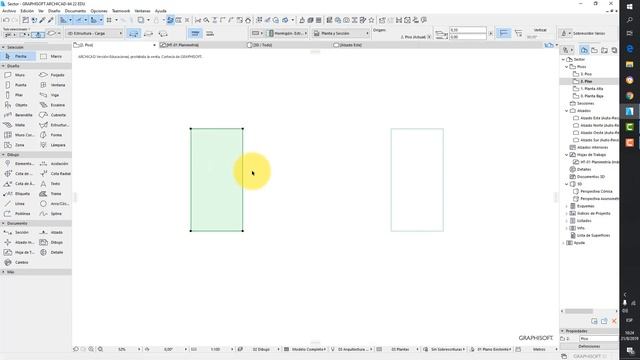The image size is (640, 360).
Task: Select the Pilar column tool
Action: (18, 95)
